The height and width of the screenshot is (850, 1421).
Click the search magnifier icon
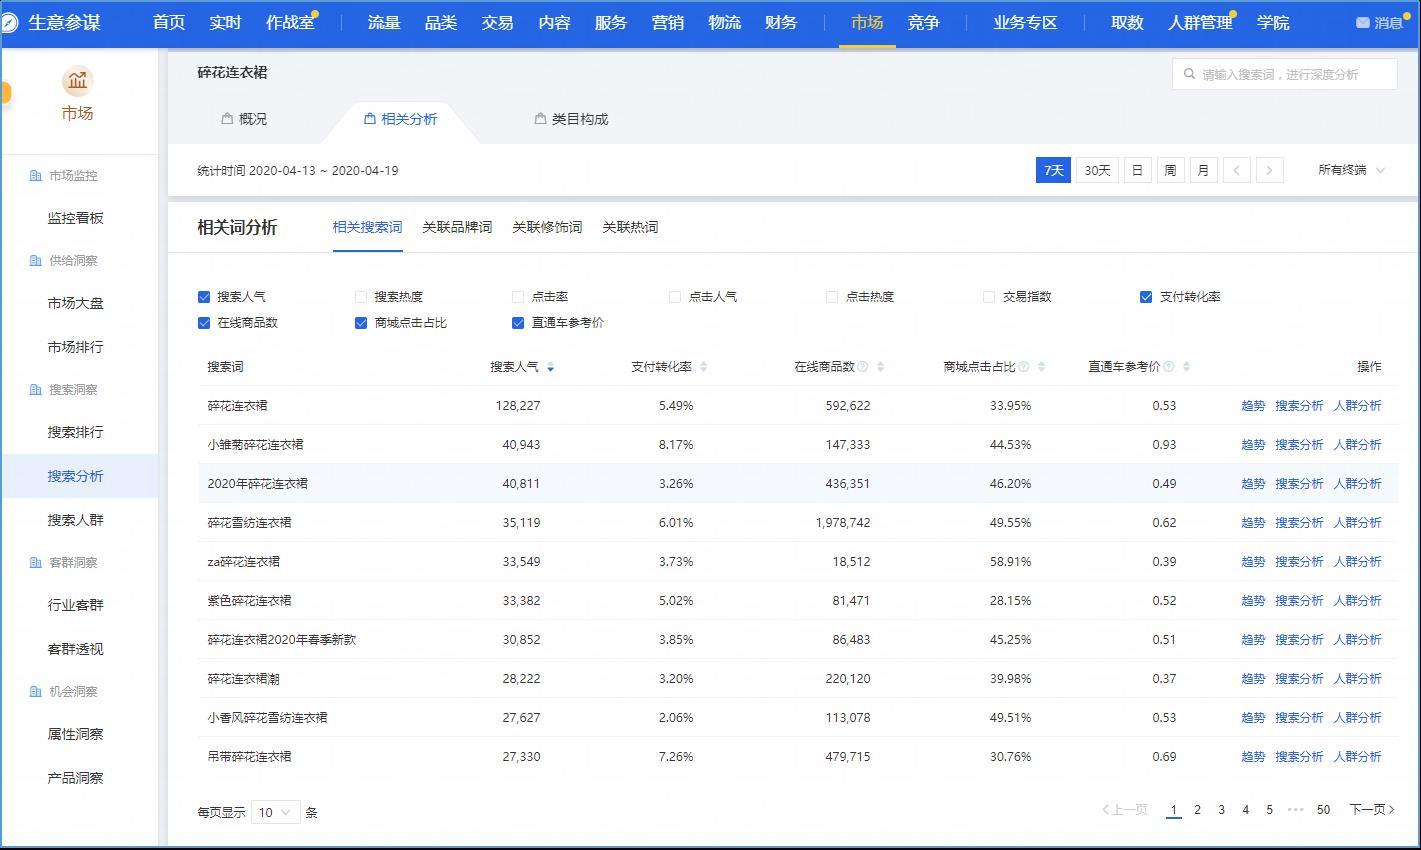1189,74
